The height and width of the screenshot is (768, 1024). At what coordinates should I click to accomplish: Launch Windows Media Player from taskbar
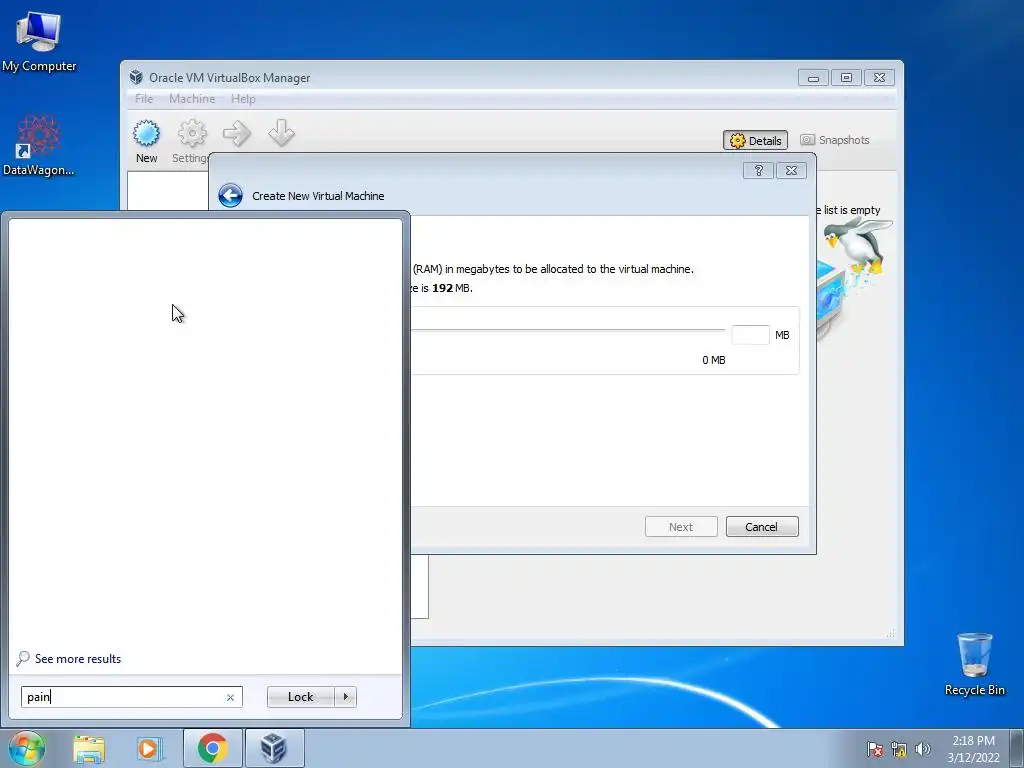tap(149, 748)
